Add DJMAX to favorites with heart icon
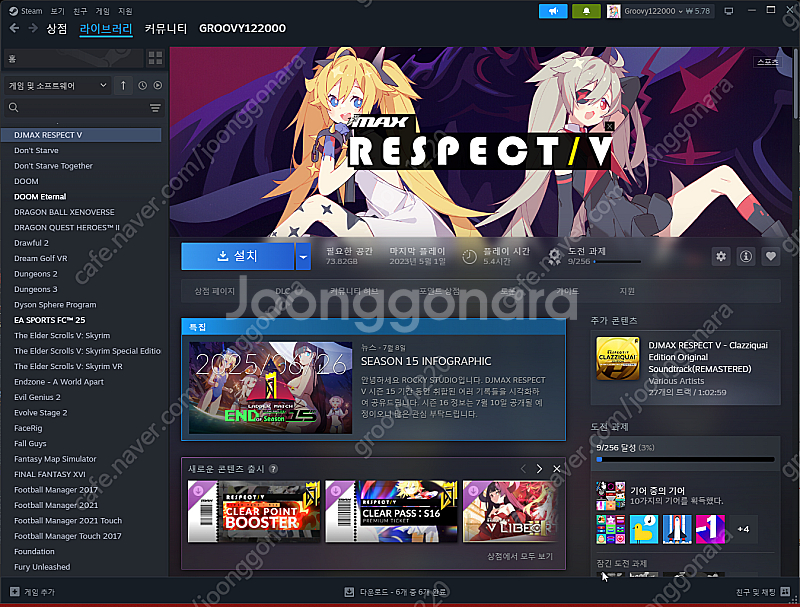Screen dimensions: 800x607 pos(770,257)
